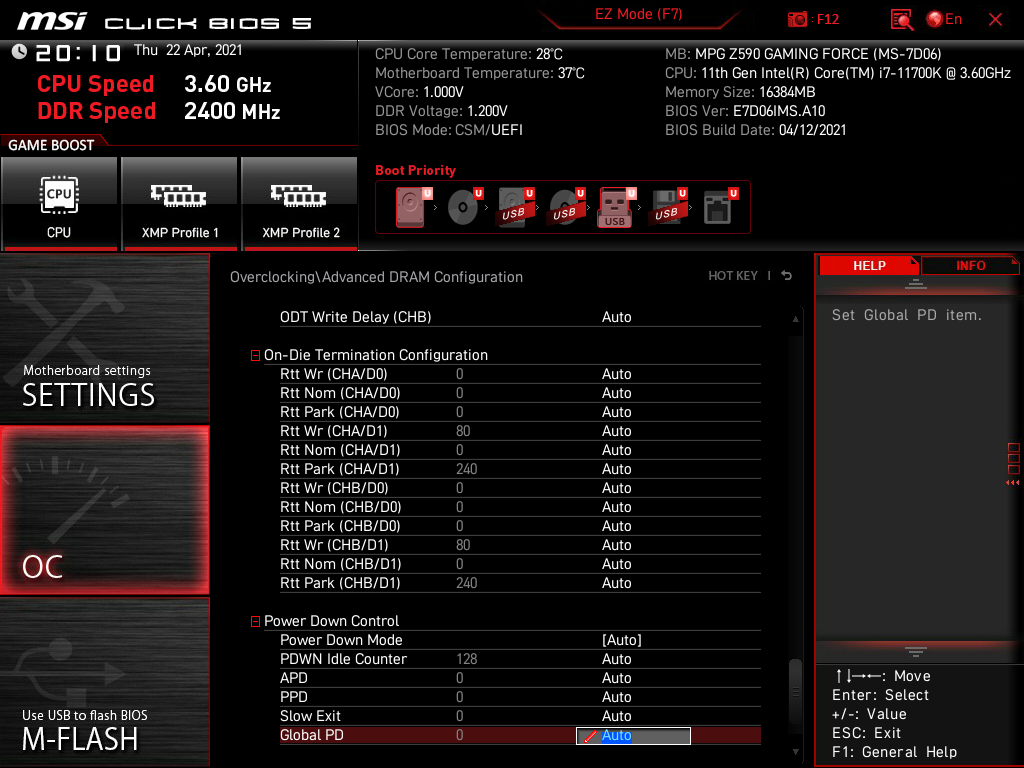This screenshot has height=768, width=1024.
Task: Select the optical disc boot priority icon
Action: tap(464, 206)
